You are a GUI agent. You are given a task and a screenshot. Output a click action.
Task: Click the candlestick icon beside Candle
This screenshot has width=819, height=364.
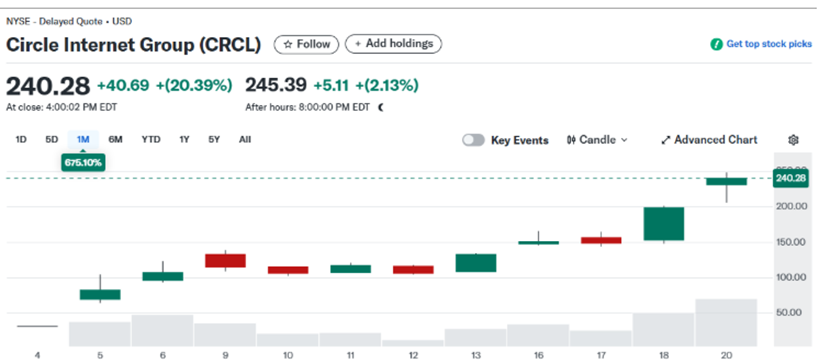click(571, 140)
